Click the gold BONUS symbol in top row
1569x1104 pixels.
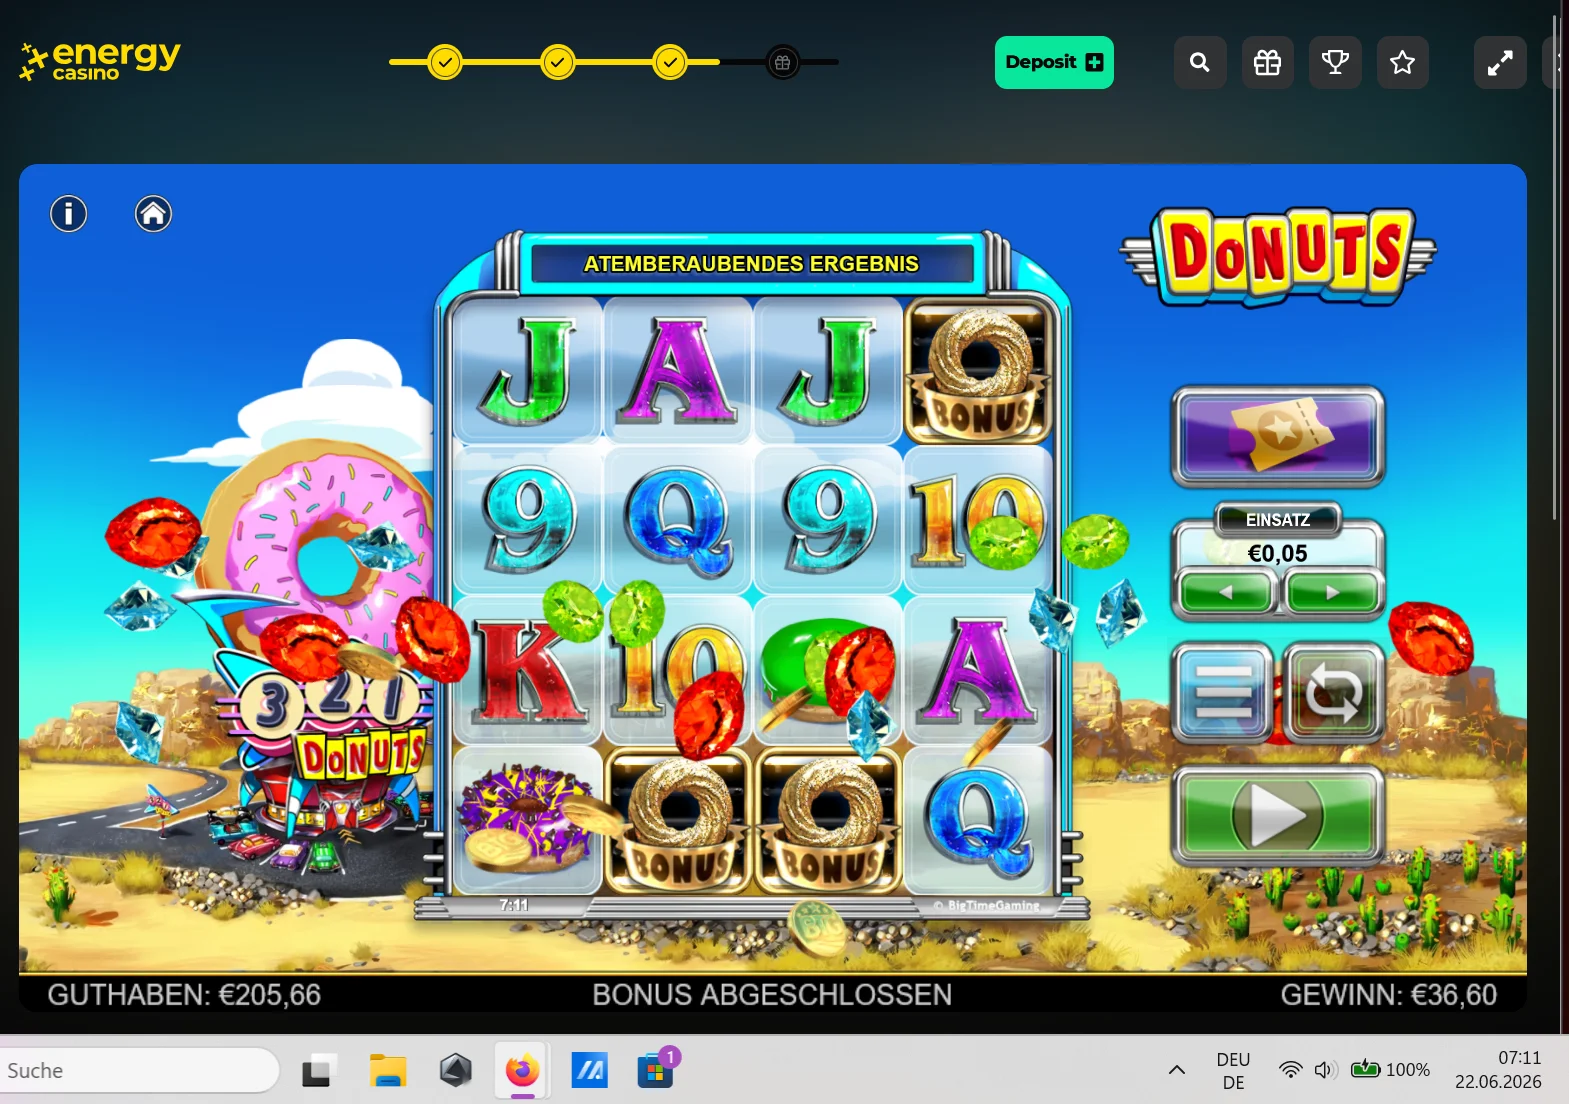coord(979,371)
